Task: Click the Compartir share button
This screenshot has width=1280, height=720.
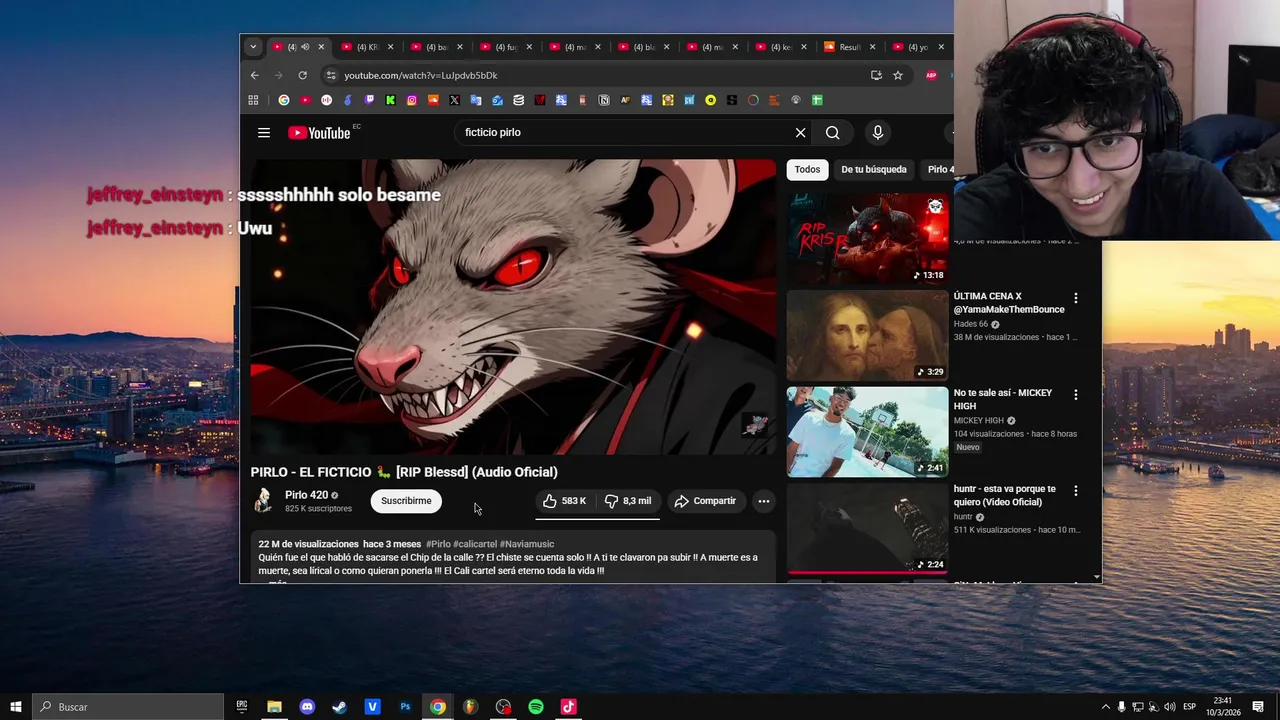Action: [705, 501]
